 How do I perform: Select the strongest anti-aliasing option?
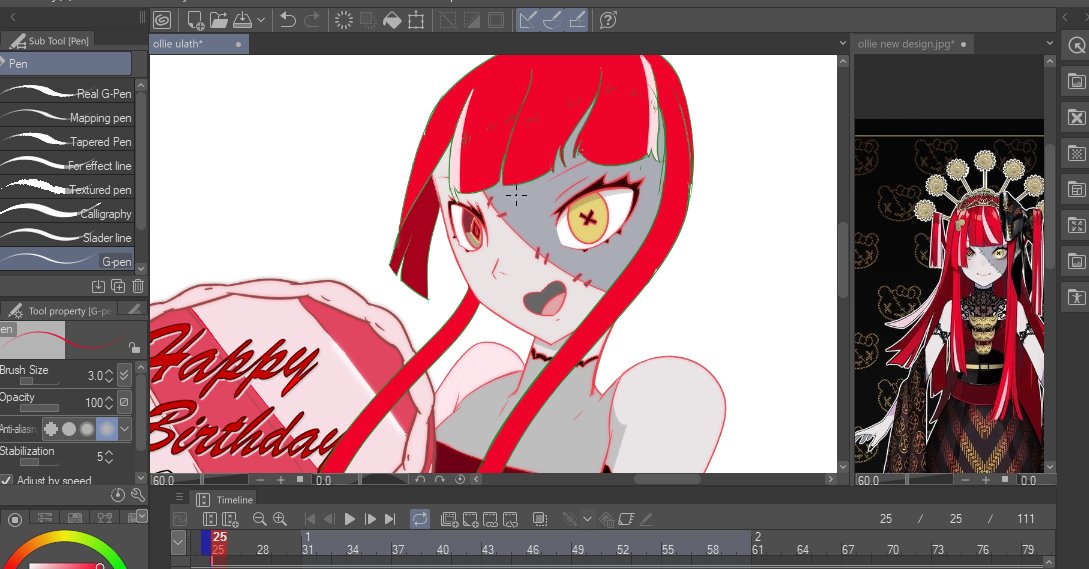pyautogui.click(x=106, y=429)
